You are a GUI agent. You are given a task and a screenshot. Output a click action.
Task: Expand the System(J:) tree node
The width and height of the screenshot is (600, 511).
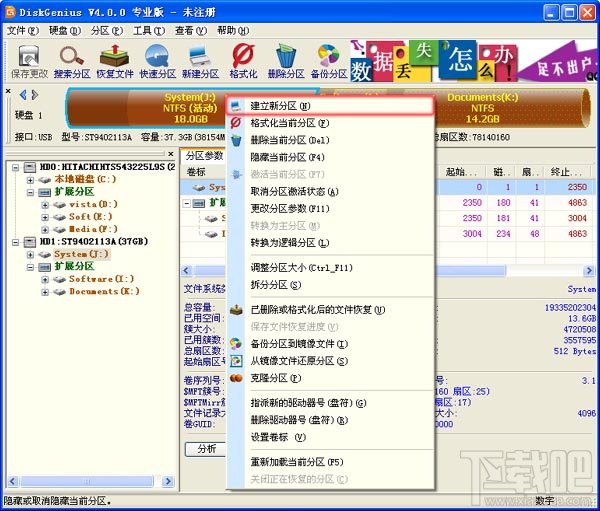point(30,255)
